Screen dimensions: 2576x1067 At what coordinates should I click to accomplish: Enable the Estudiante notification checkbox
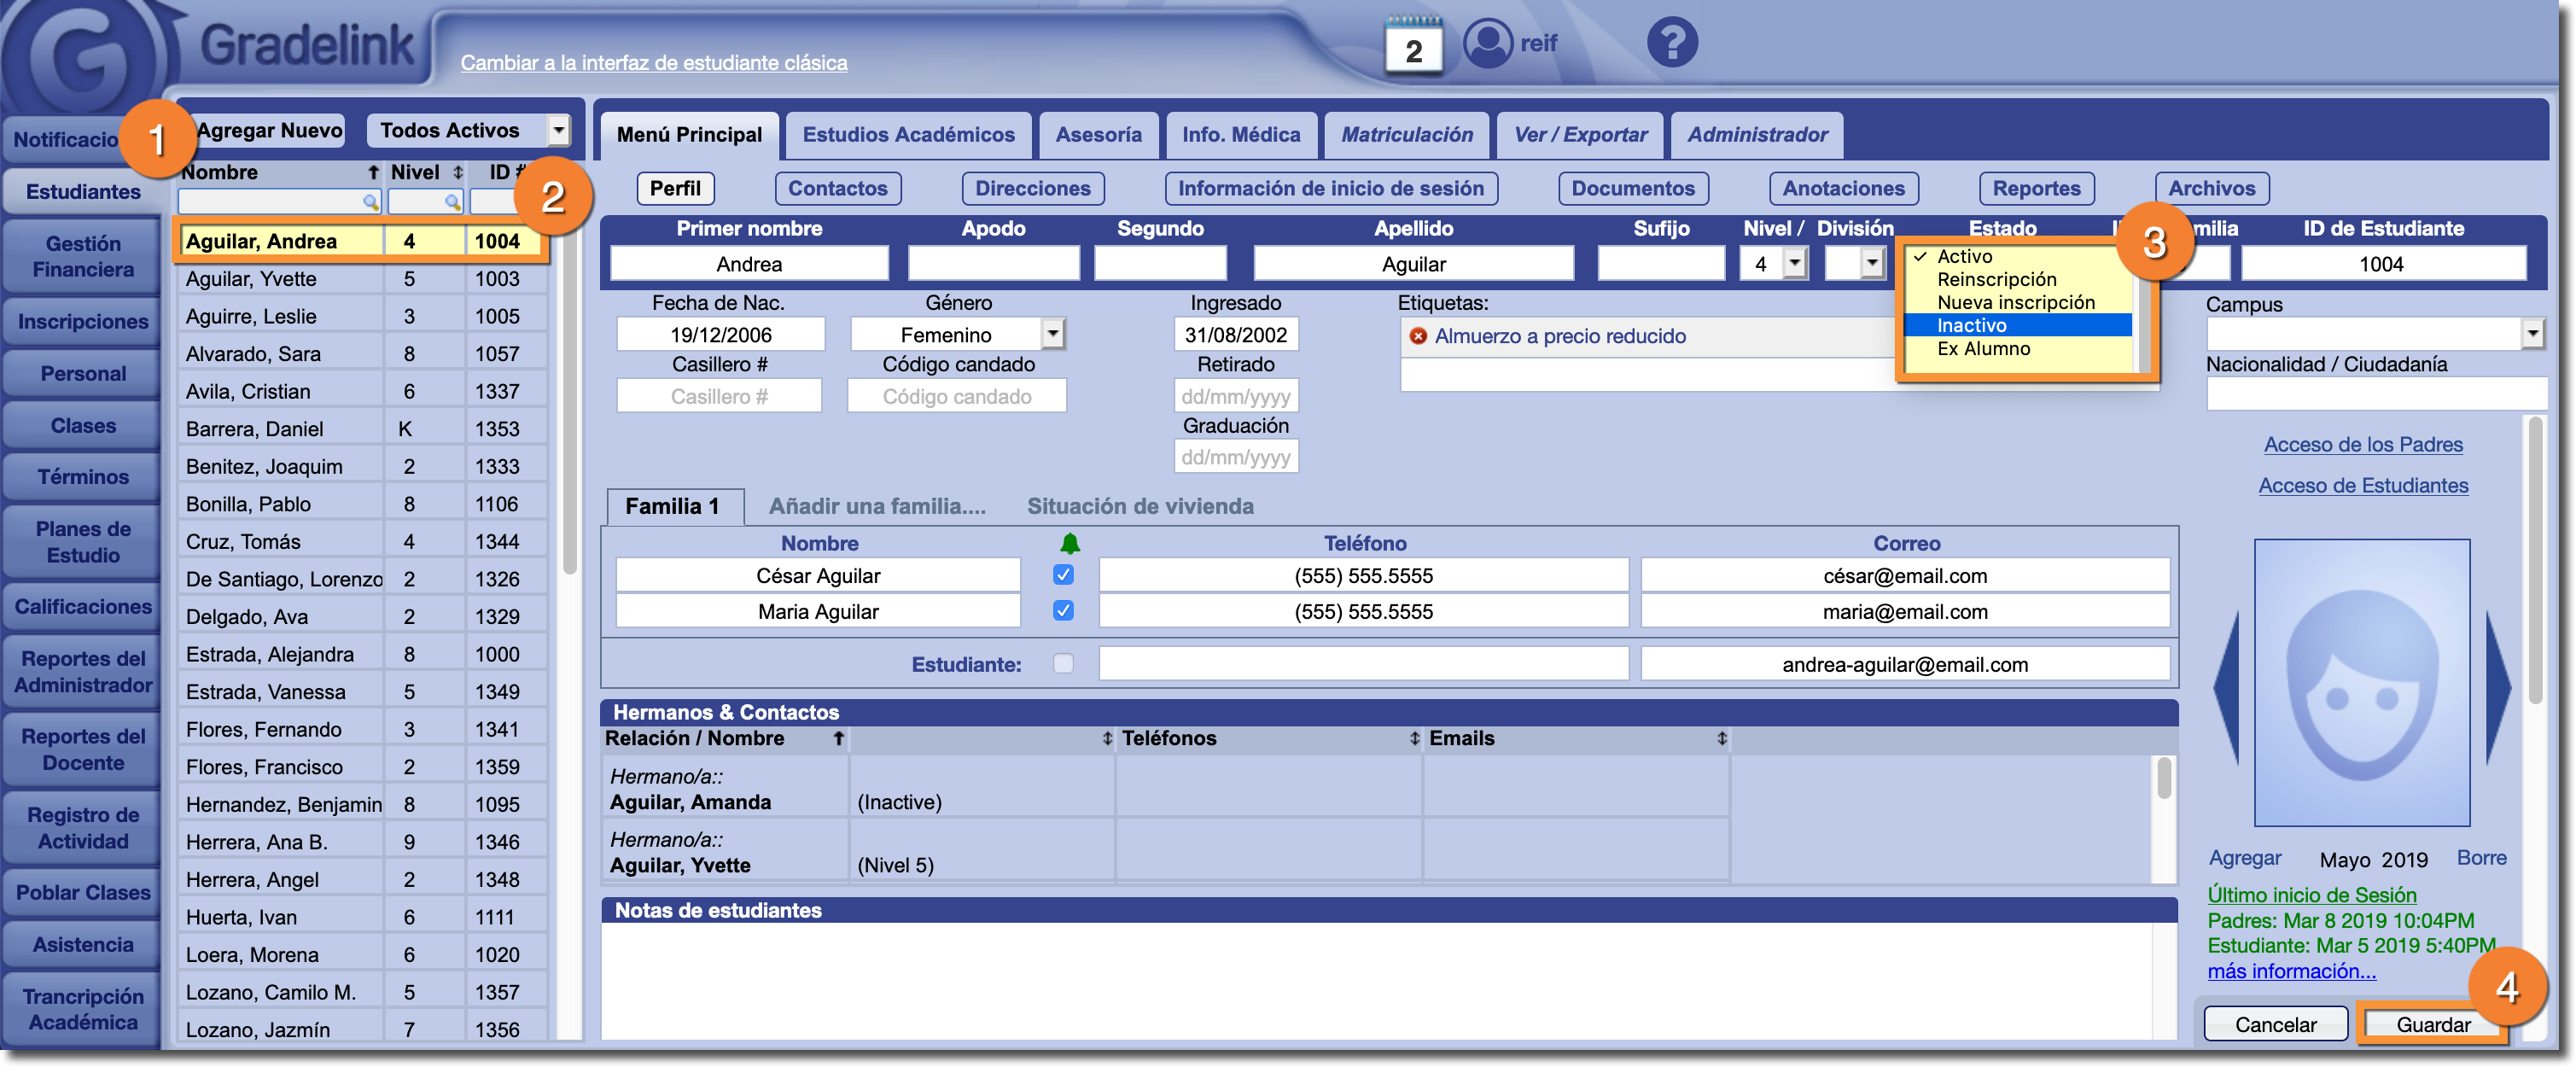pyautogui.click(x=1063, y=663)
